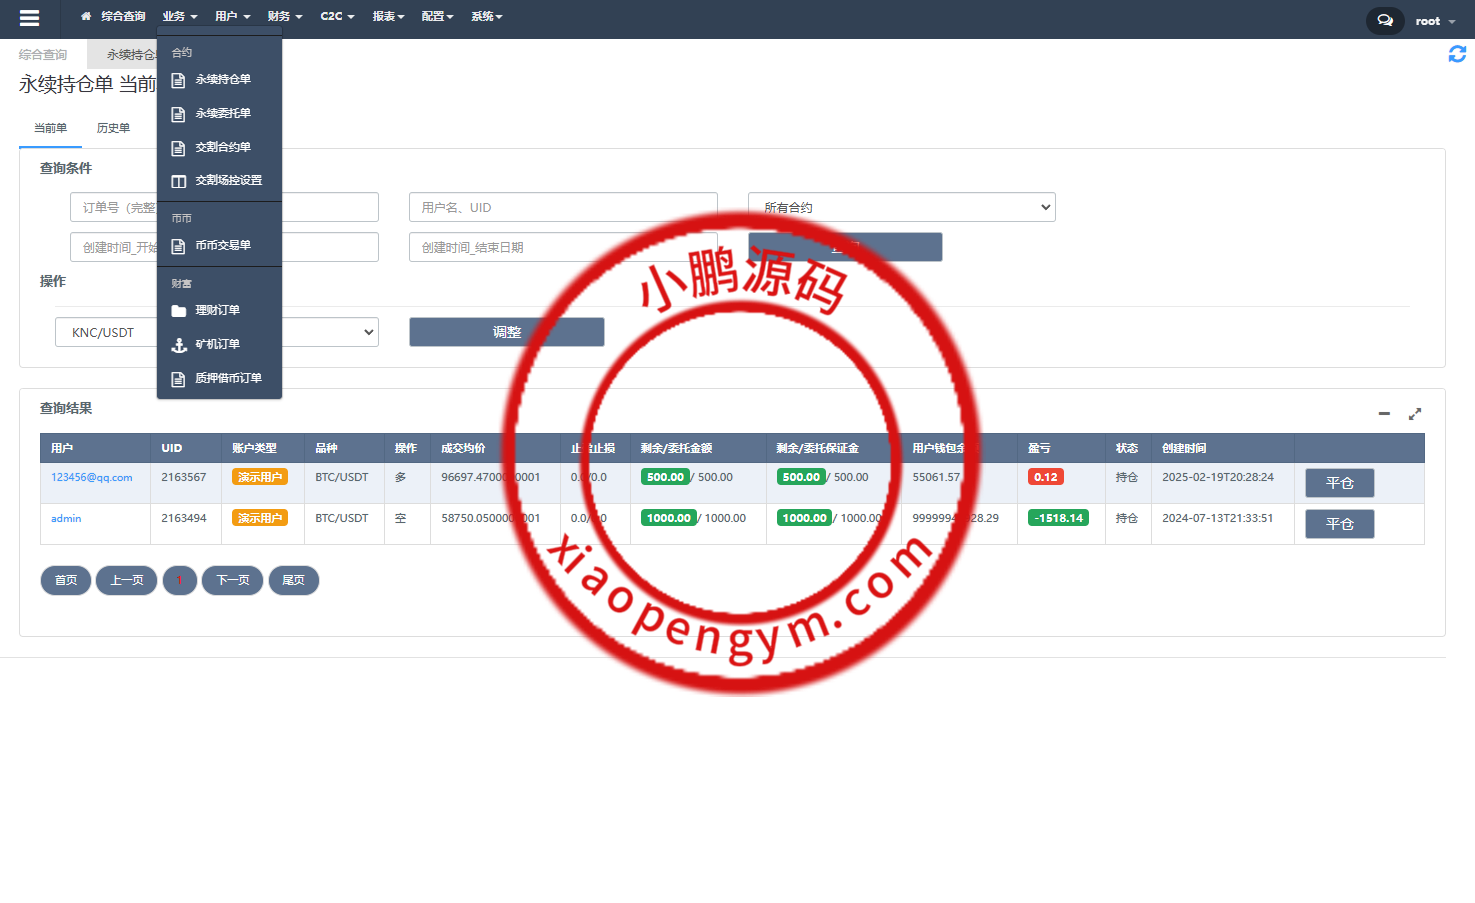This screenshot has width=1475, height=903.
Task: Expand query results to fullscreen
Action: (x=1415, y=413)
